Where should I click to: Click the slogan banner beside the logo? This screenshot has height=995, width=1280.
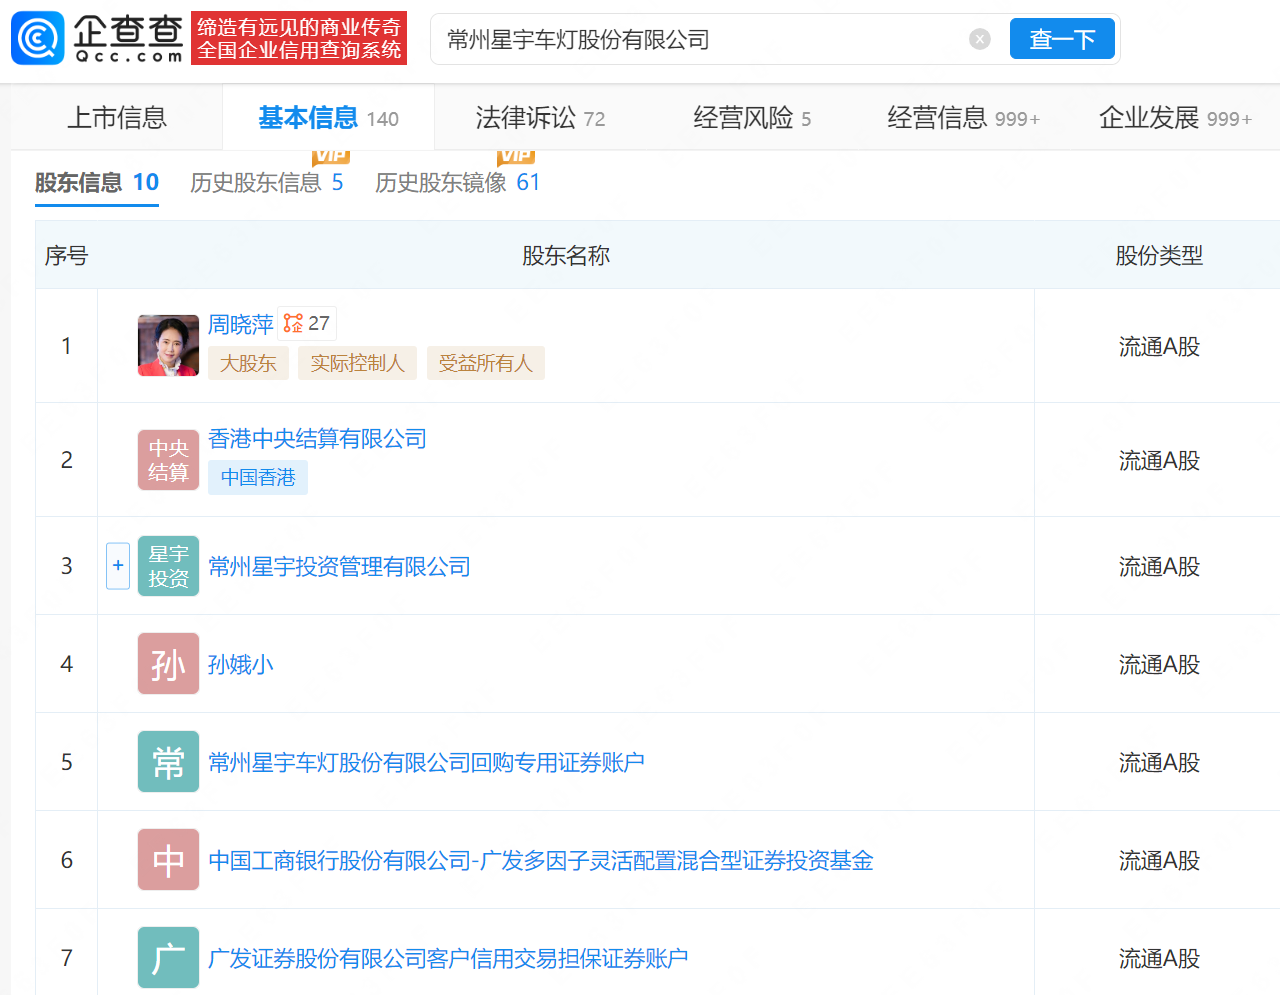299,39
